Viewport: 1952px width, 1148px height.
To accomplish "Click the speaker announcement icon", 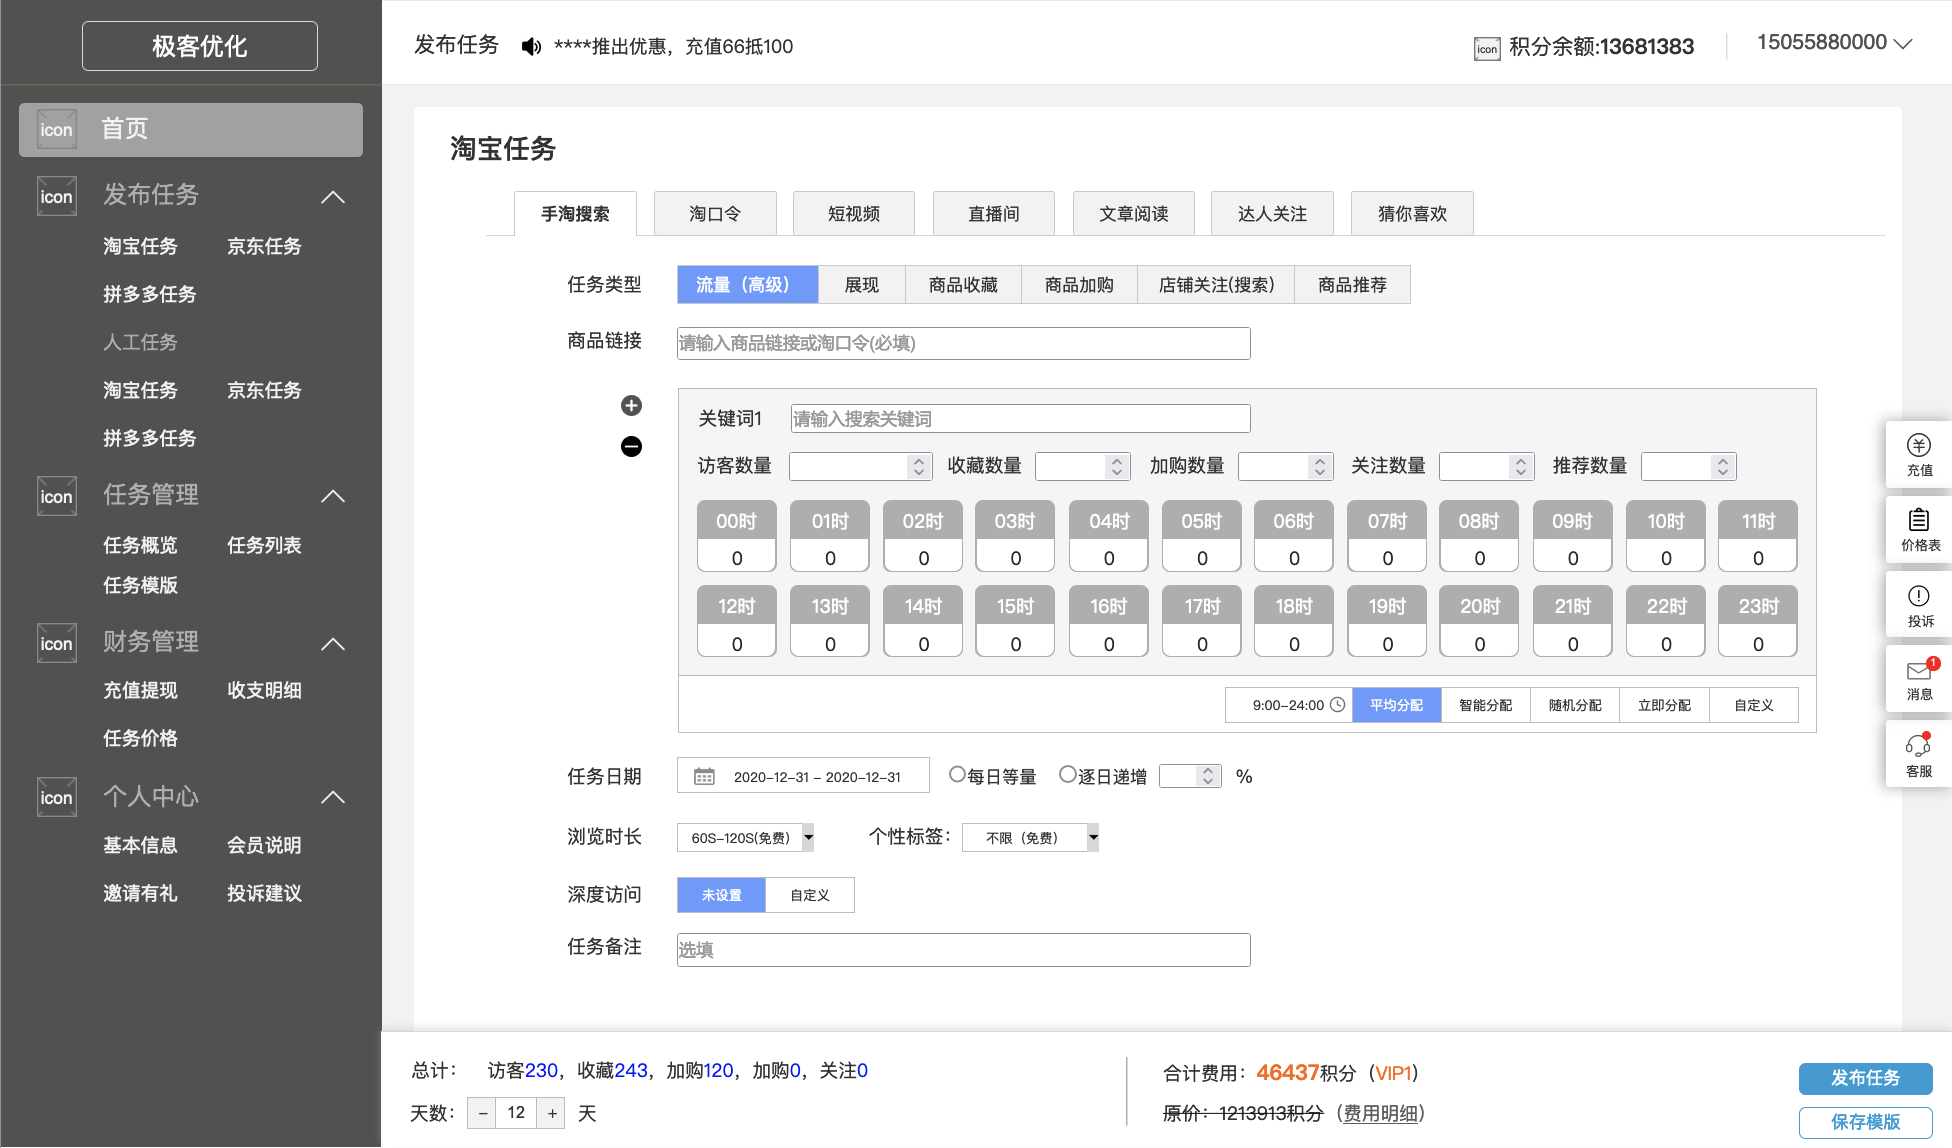I will pos(531,46).
